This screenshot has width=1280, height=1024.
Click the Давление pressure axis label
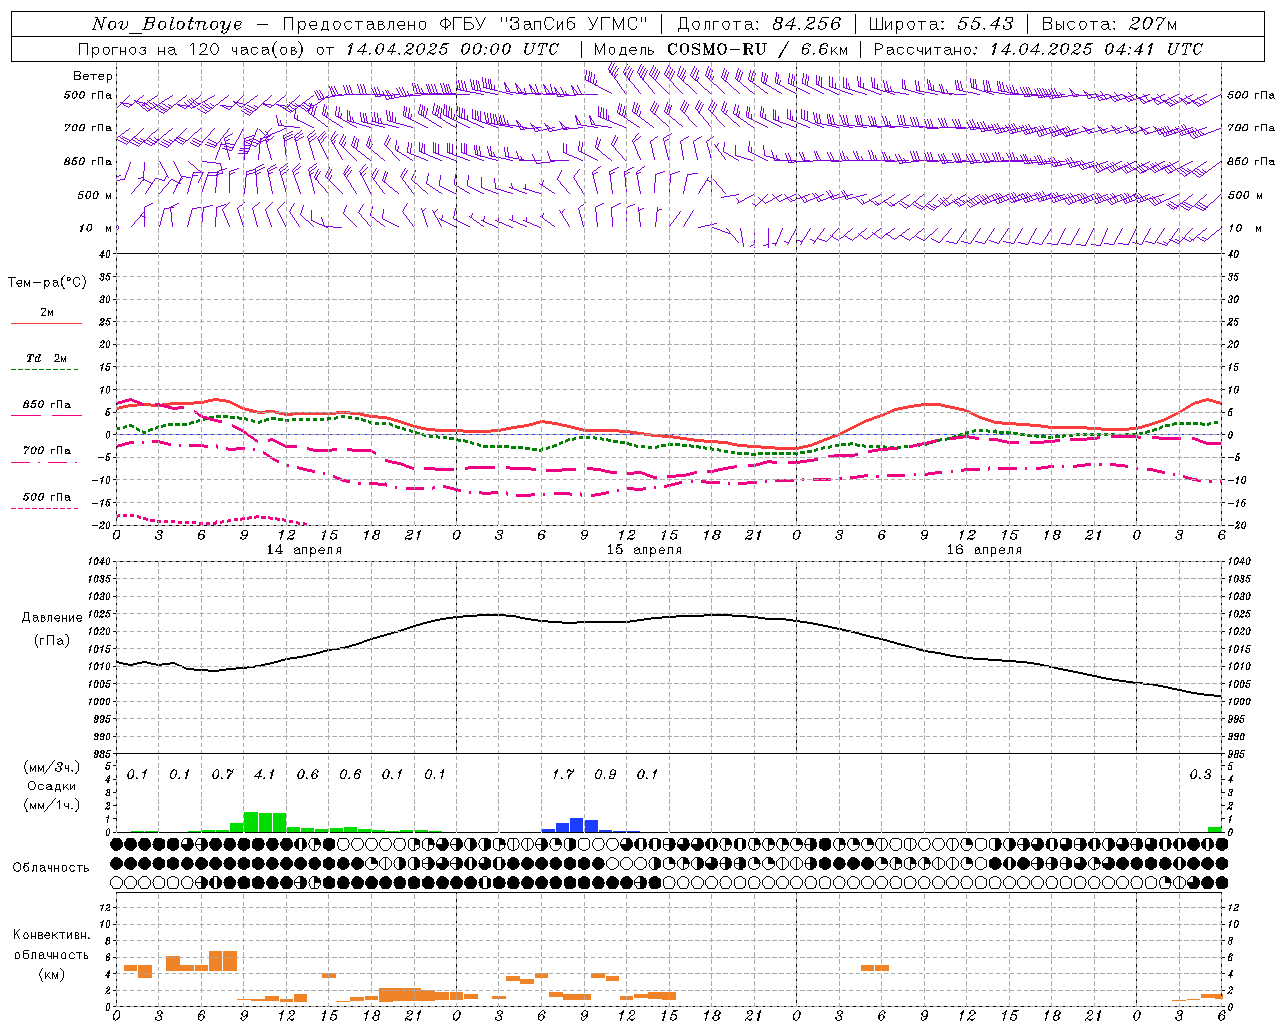[x=52, y=618]
